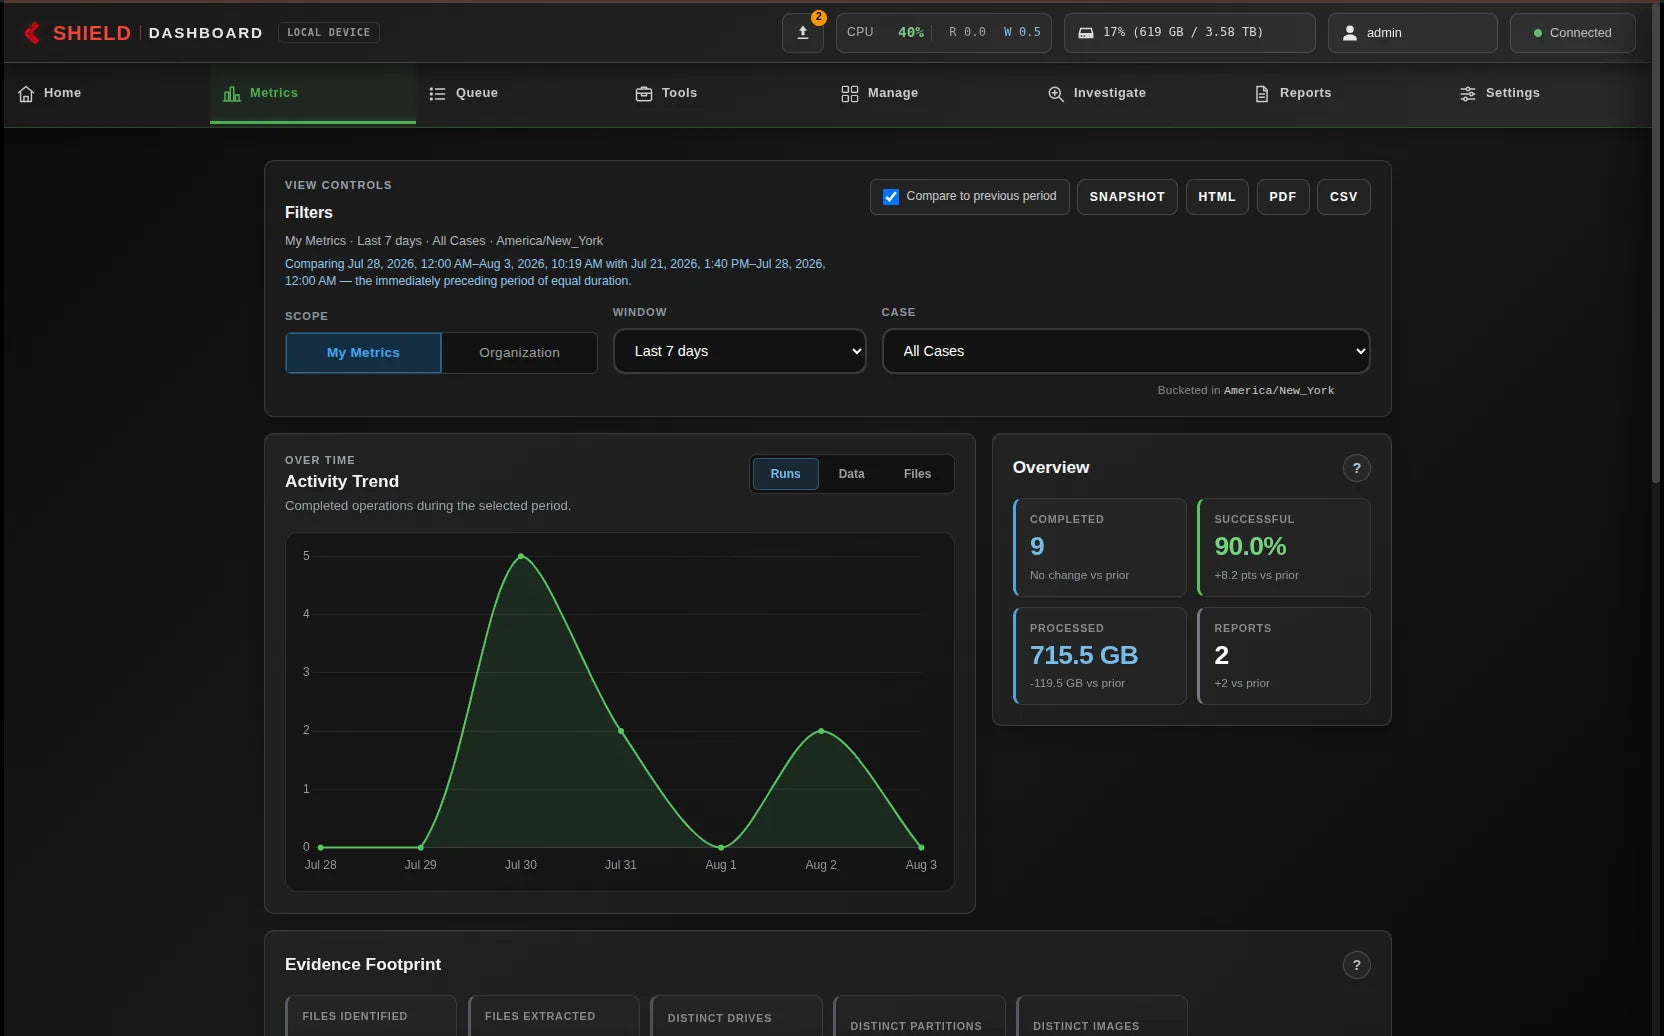Go to the Home tab
The height and width of the screenshot is (1036, 1664).
coord(107,94)
